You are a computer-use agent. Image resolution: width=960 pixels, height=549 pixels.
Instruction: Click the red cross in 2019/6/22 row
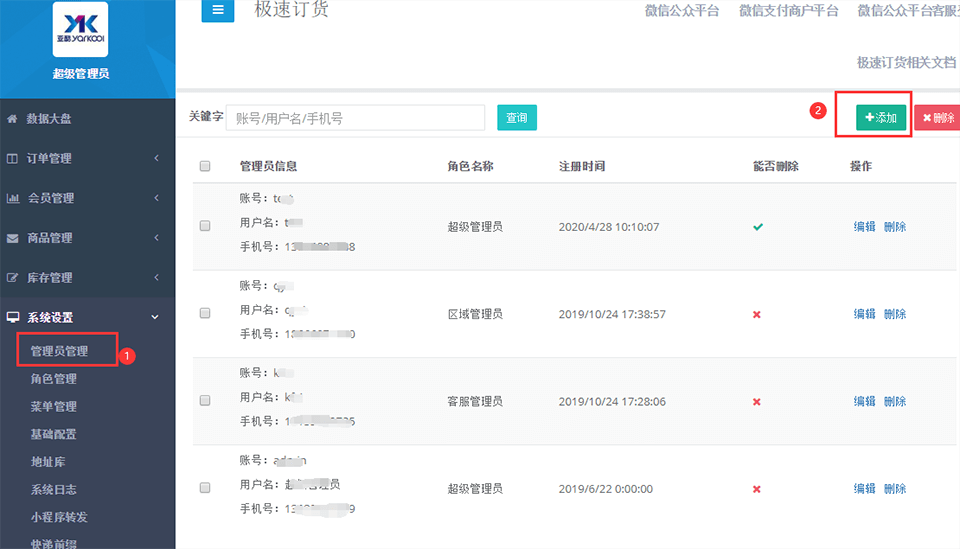(757, 490)
